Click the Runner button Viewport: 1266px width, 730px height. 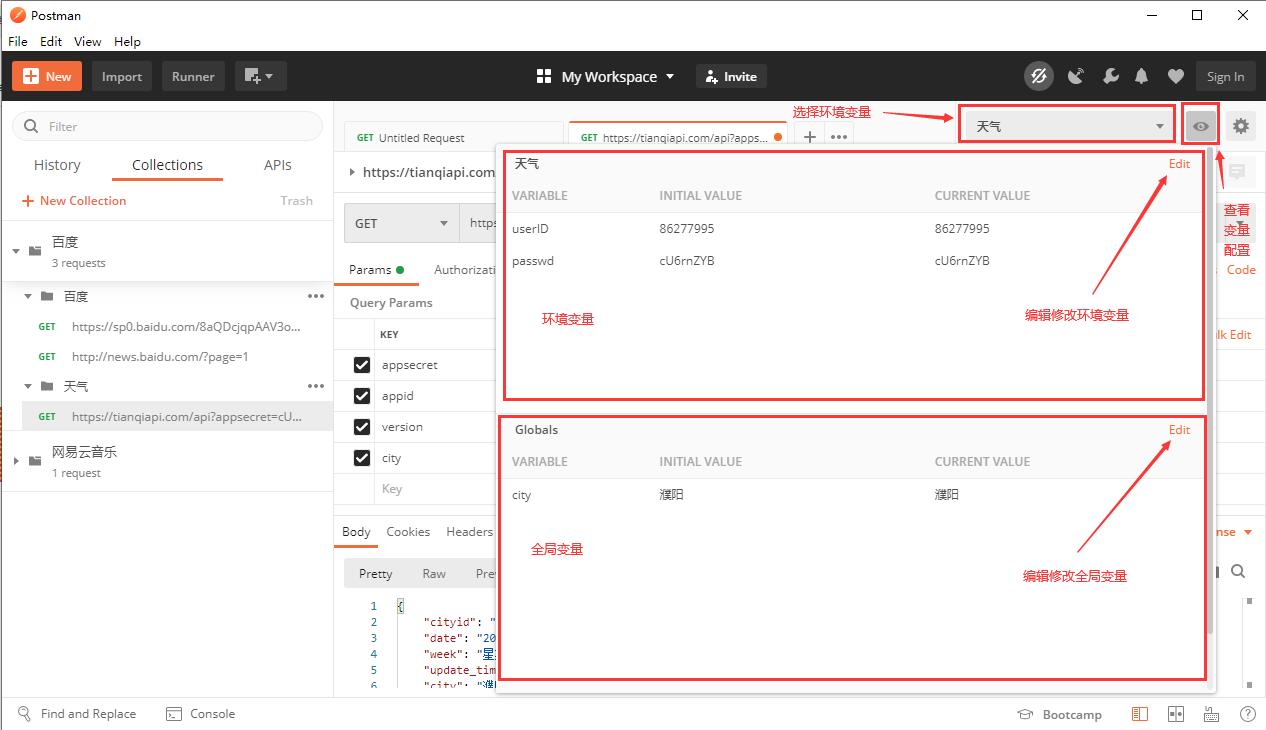pos(193,76)
